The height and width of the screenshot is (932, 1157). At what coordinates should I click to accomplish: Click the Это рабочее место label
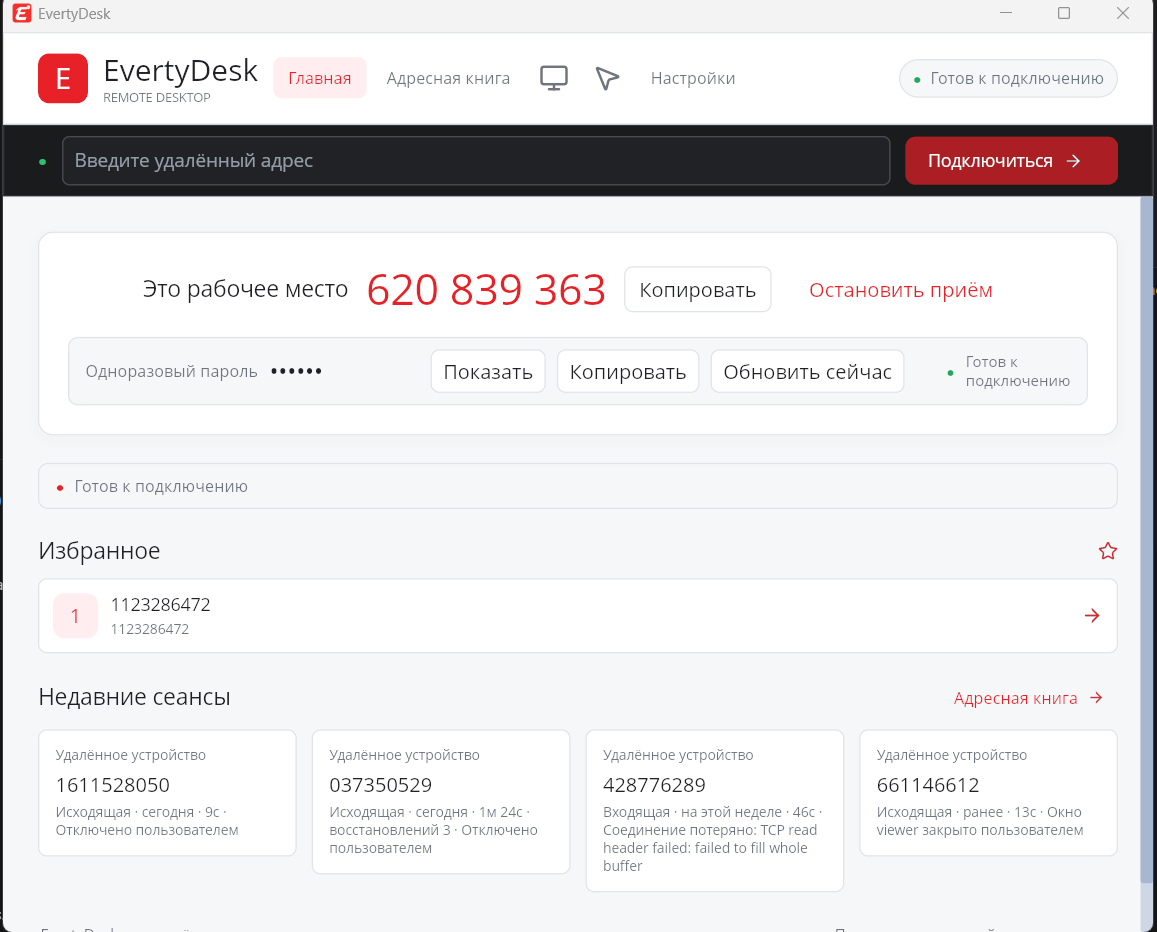coord(245,289)
